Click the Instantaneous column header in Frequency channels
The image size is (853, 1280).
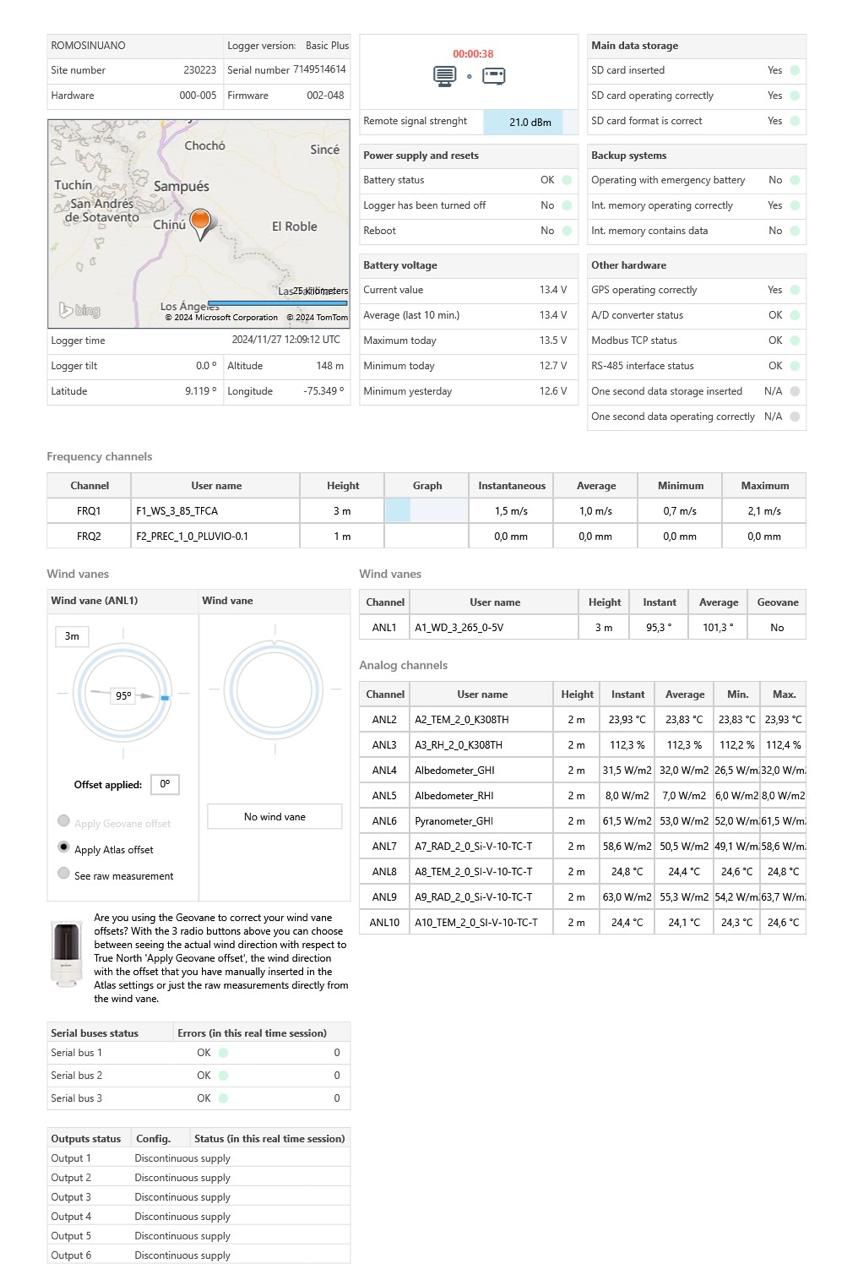[511, 486]
